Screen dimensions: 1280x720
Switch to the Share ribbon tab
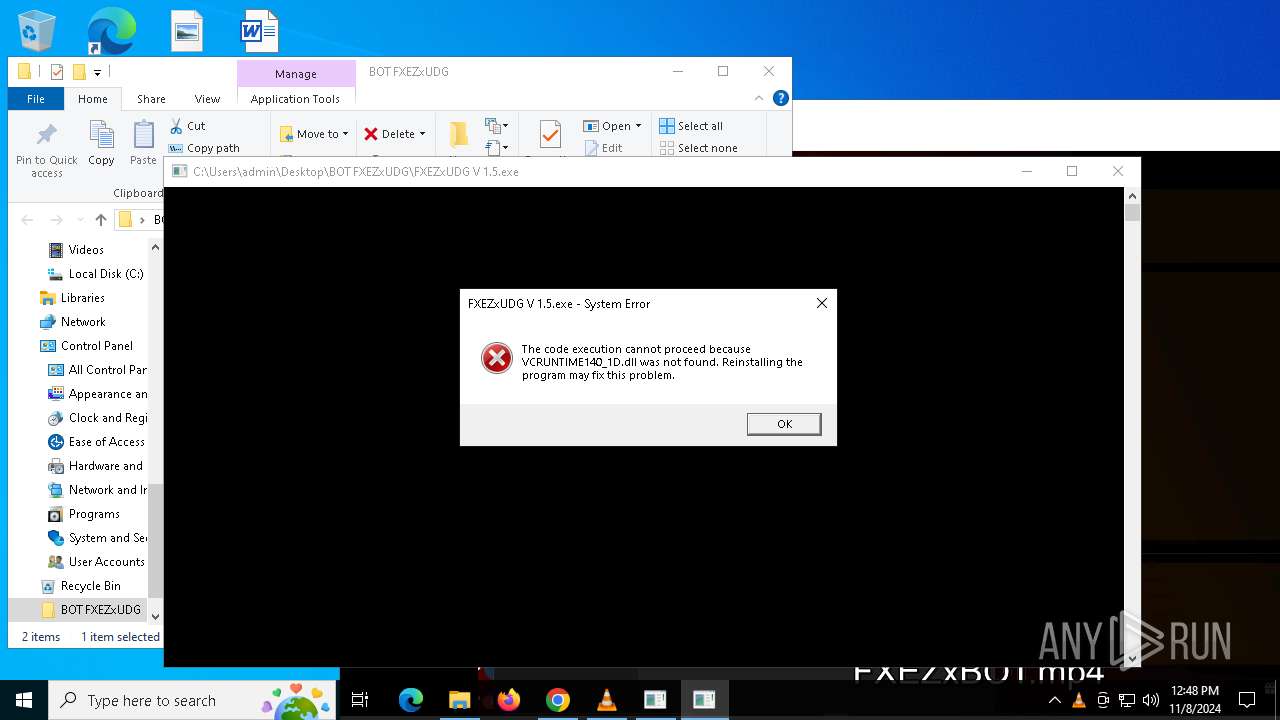151,99
